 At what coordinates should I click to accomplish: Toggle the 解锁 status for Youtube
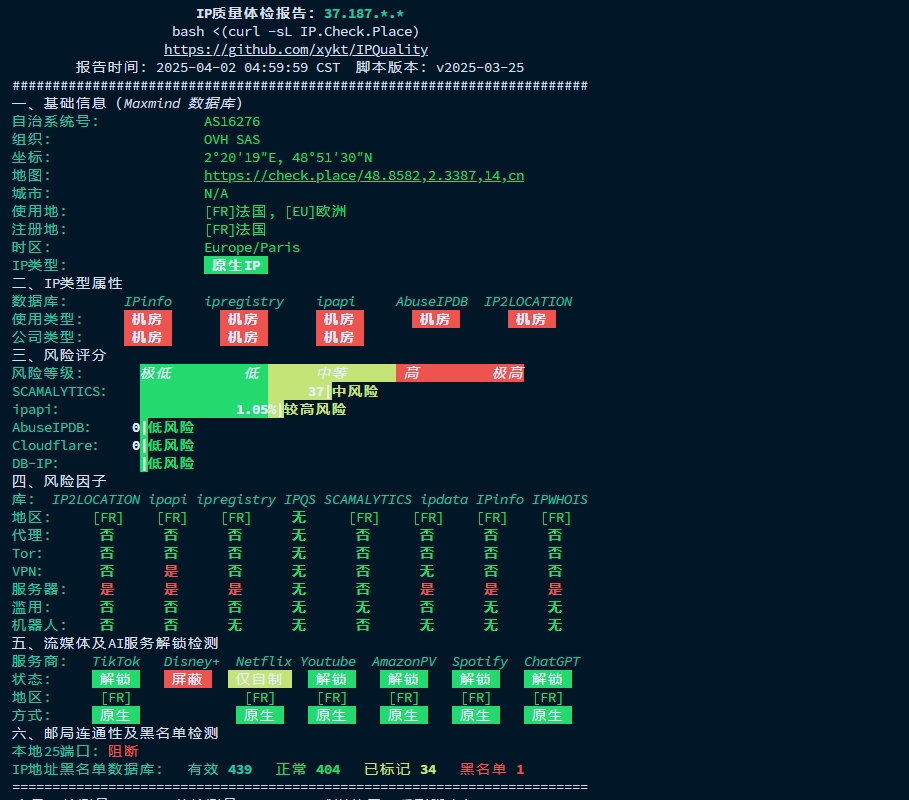(x=331, y=679)
